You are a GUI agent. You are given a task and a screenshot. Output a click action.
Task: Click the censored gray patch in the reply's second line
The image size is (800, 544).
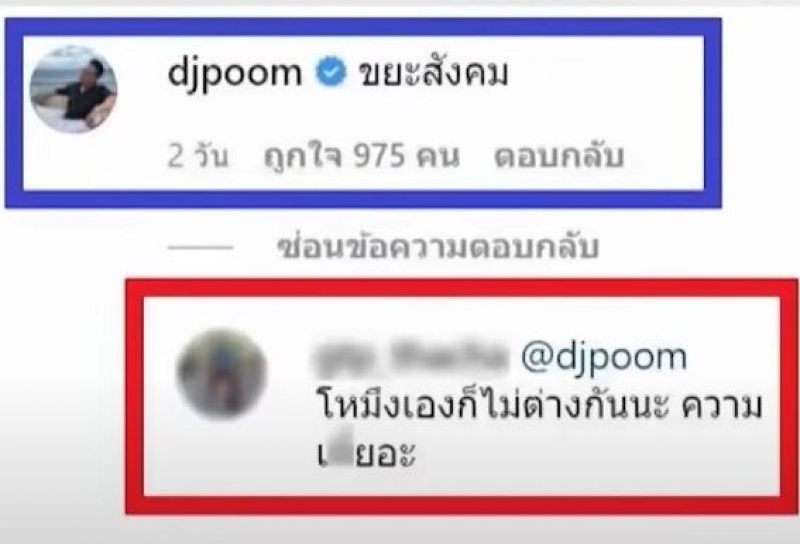(x=341, y=453)
